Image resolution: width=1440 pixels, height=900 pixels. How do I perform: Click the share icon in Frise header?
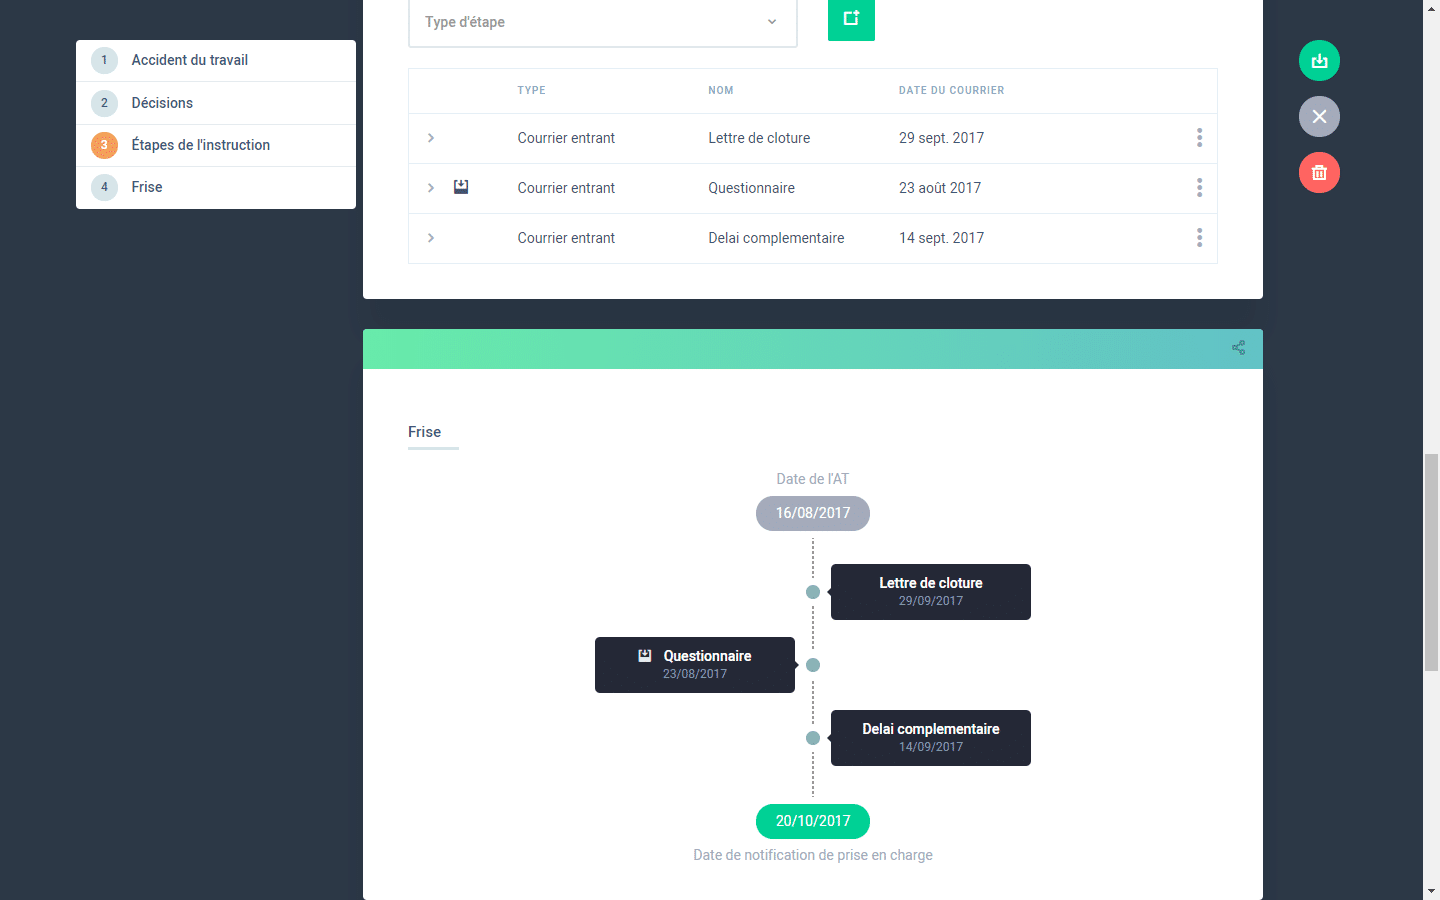point(1238,348)
